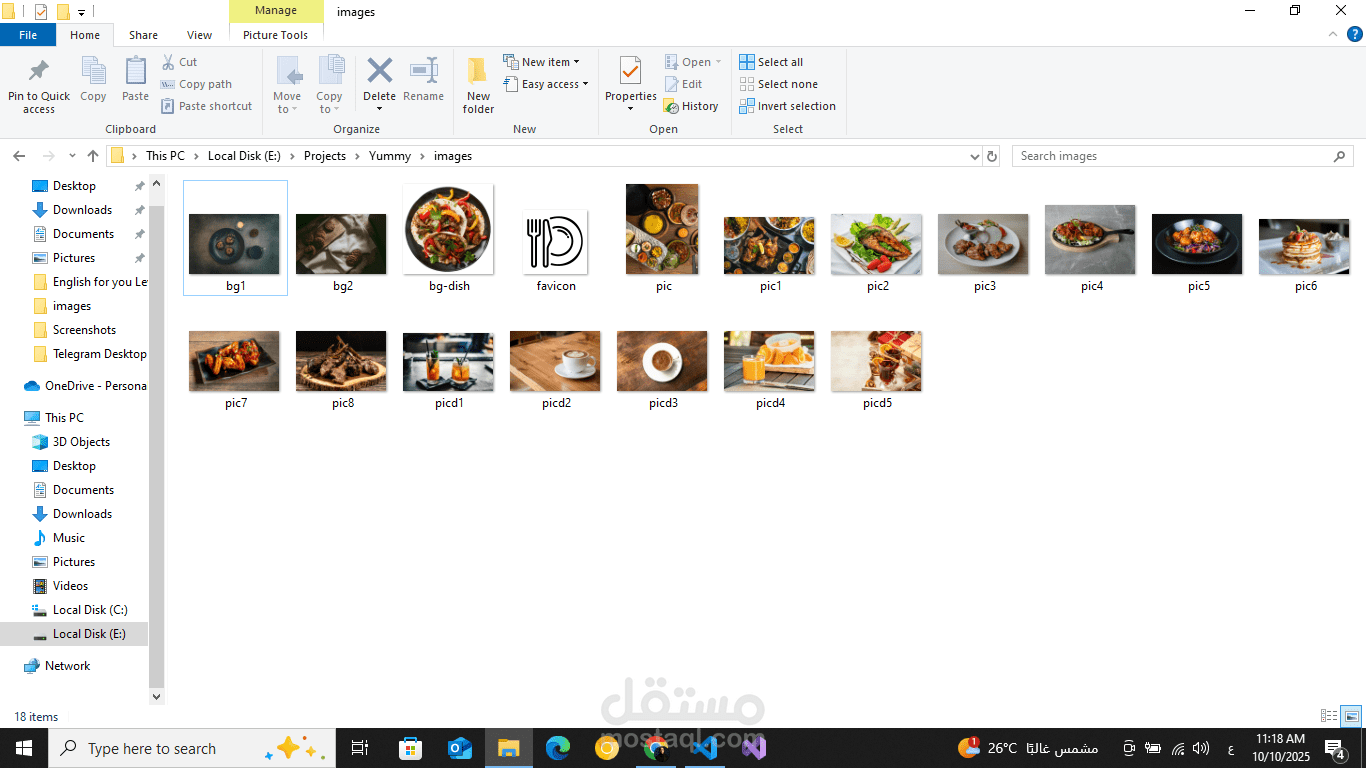Open Screenshots folder in navigation pane
1366x768 pixels.
(x=84, y=330)
